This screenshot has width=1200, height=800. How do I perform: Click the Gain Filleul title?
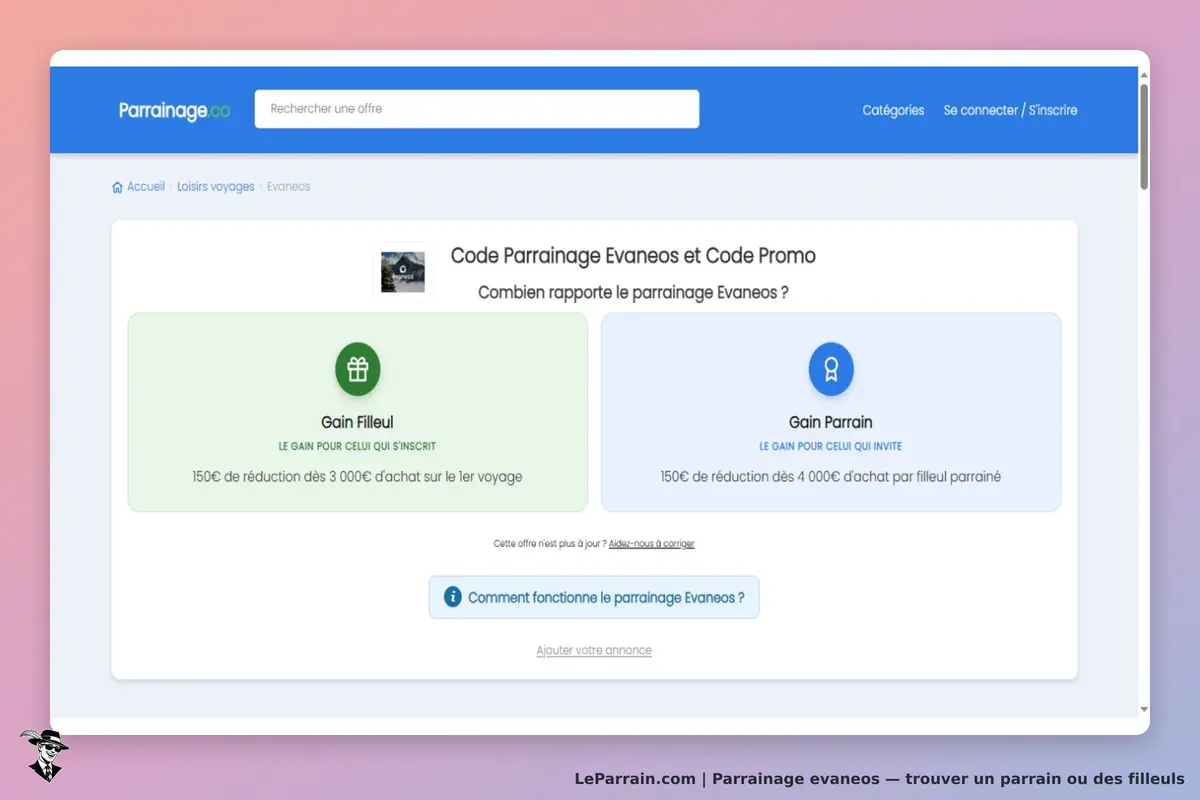[x=358, y=422]
